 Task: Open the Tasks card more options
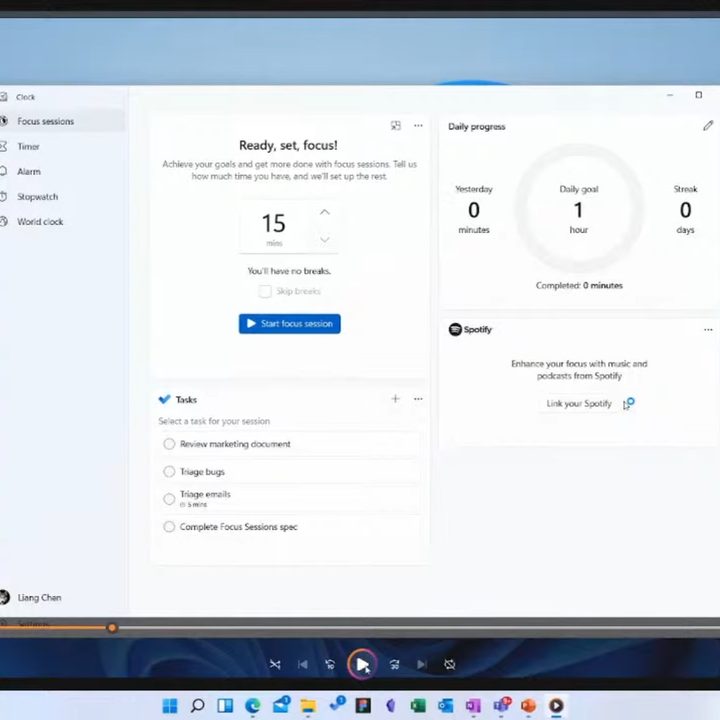pos(418,399)
